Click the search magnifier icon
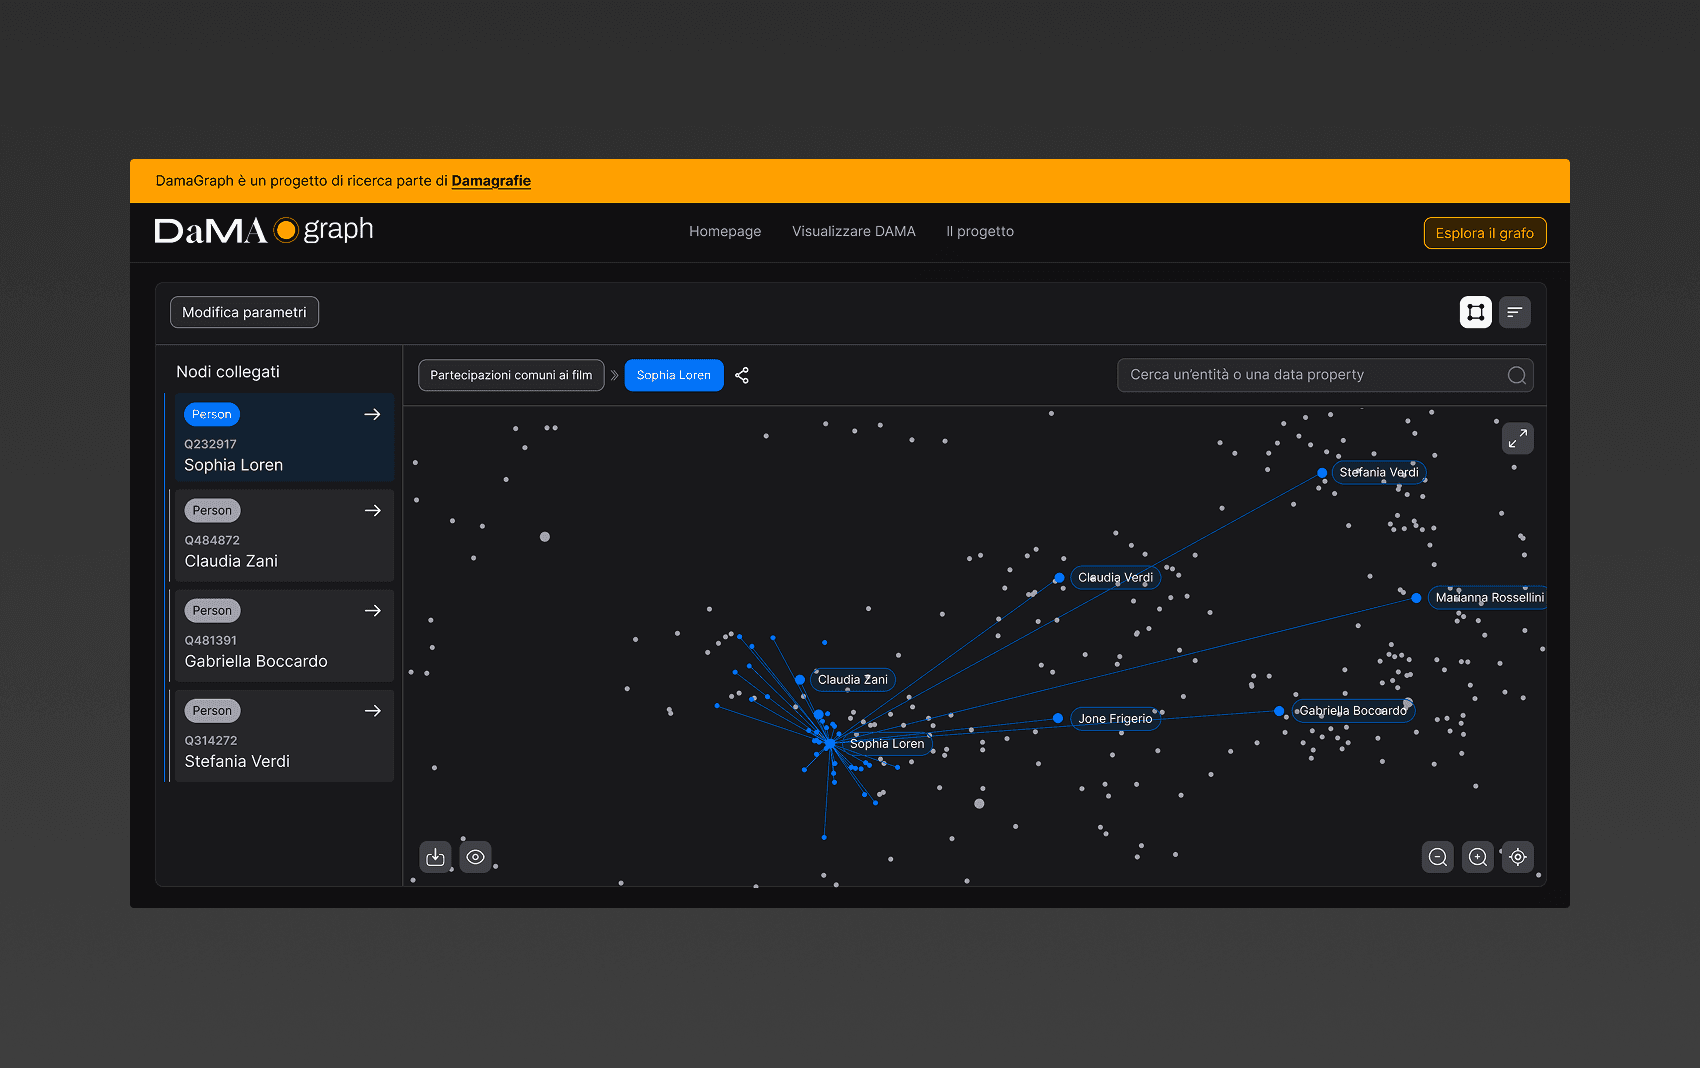The width and height of the screenshot is (1700, 1068). pos(1516,375)
